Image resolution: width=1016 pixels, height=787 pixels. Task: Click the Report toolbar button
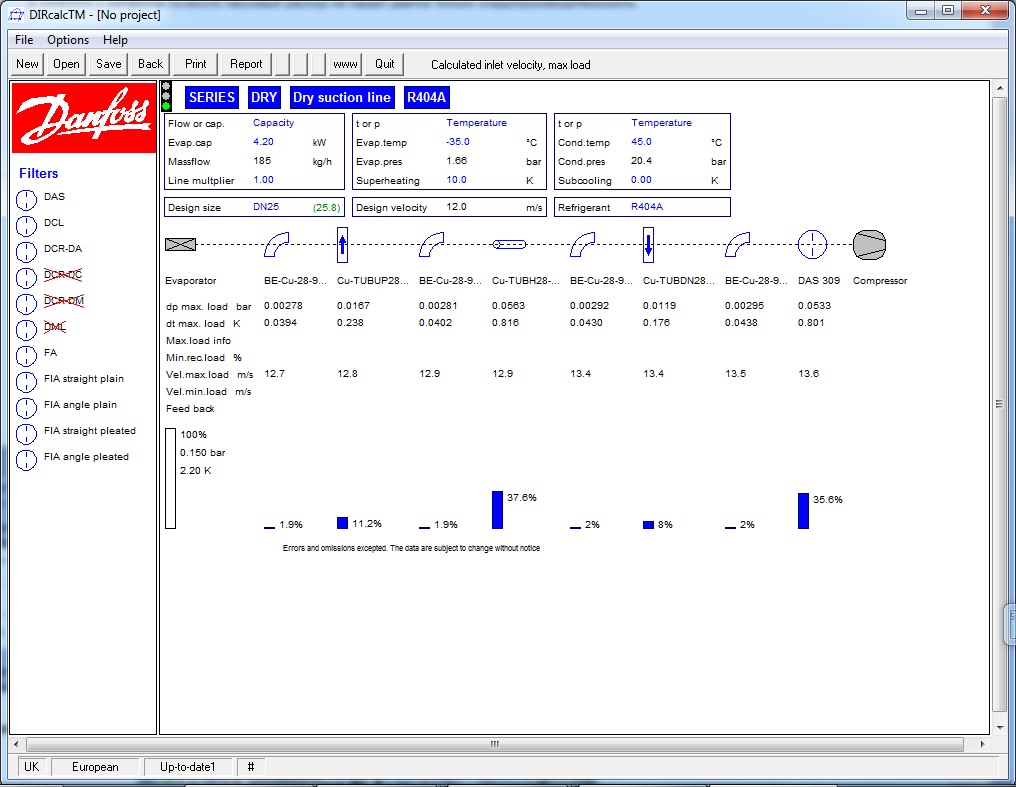pos(246,64)
